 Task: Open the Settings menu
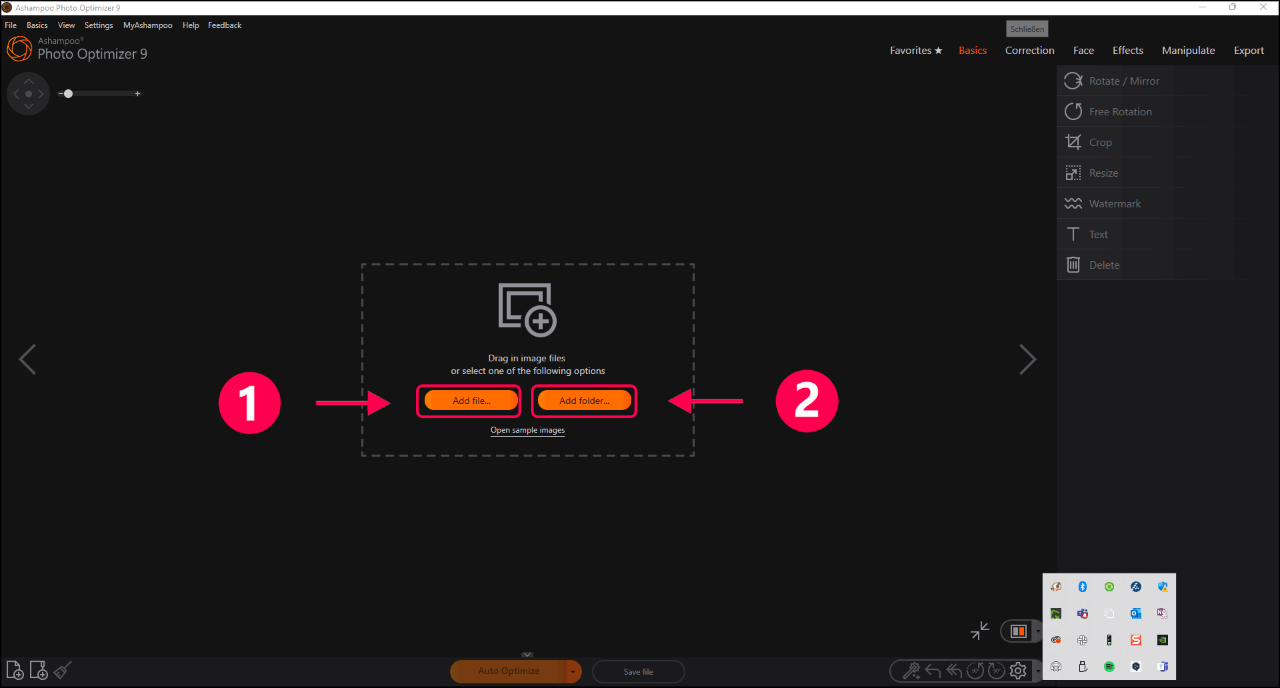(99, 25)
